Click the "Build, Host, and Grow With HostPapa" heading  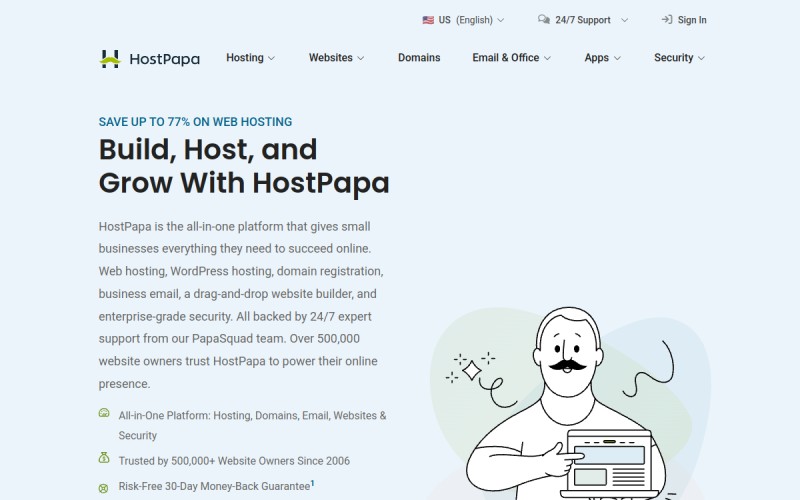tap(244, 166)
